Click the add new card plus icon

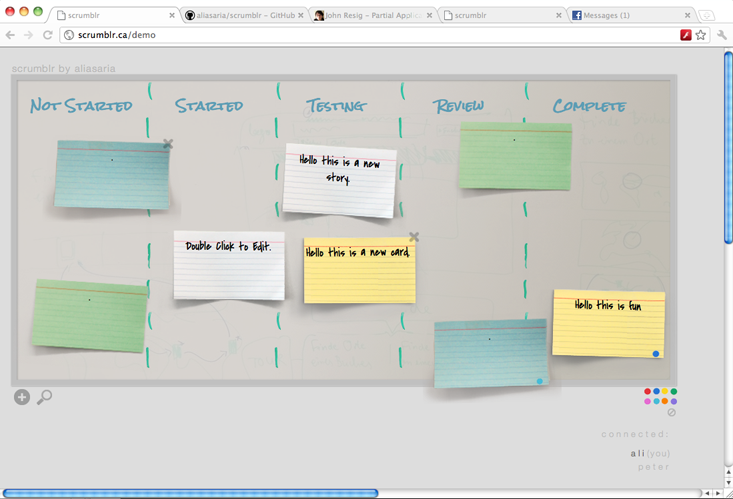click(x=21, y=397)
